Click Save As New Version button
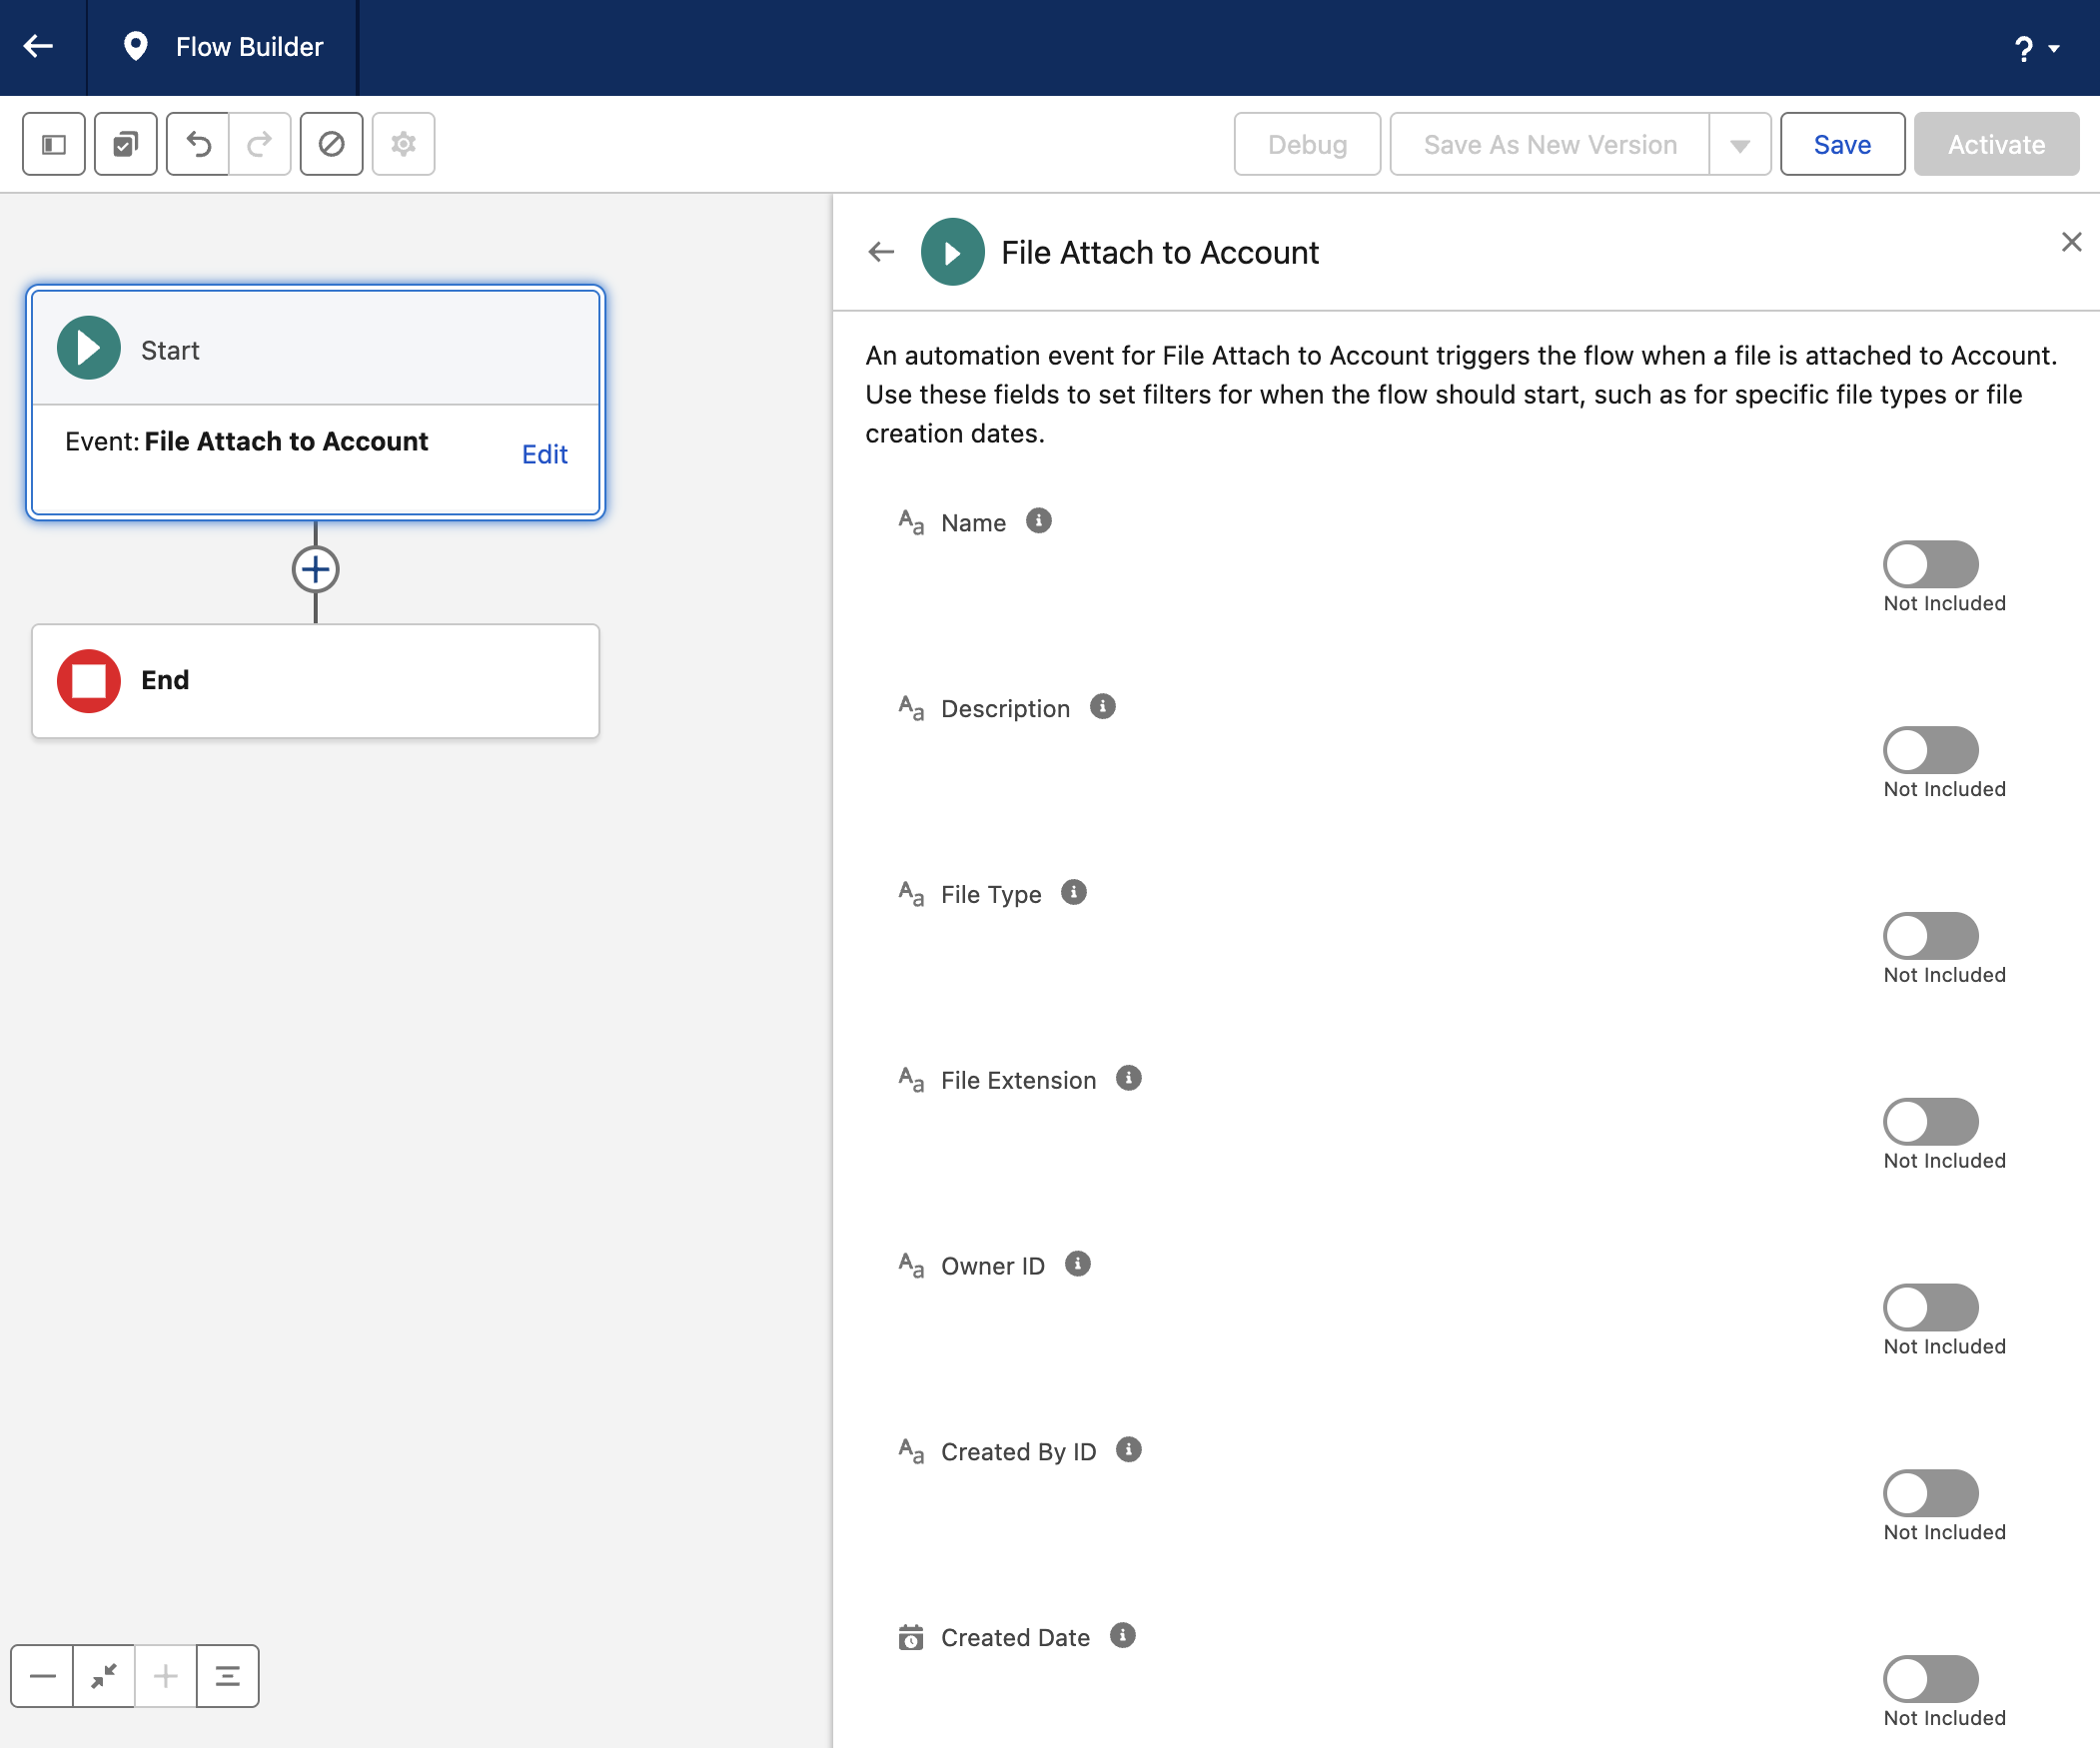Image resolution: width=2100 pixels, height=1748 pixels. (x=1550, y=144)
